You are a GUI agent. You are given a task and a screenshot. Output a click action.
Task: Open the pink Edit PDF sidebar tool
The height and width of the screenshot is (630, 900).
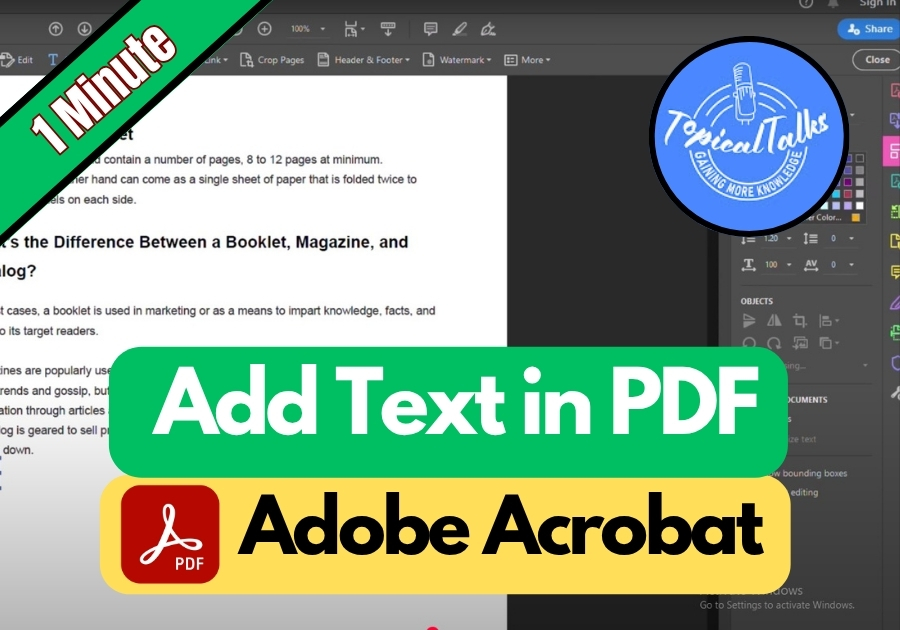pos(891,151)
